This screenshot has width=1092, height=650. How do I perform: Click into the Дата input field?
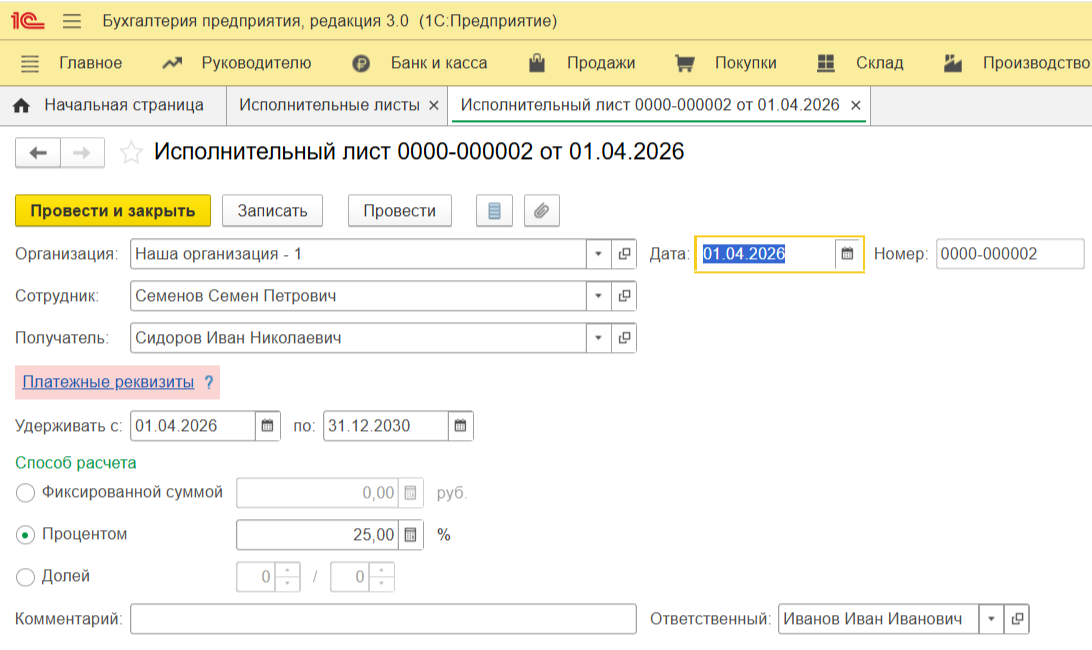pos(766,254)
